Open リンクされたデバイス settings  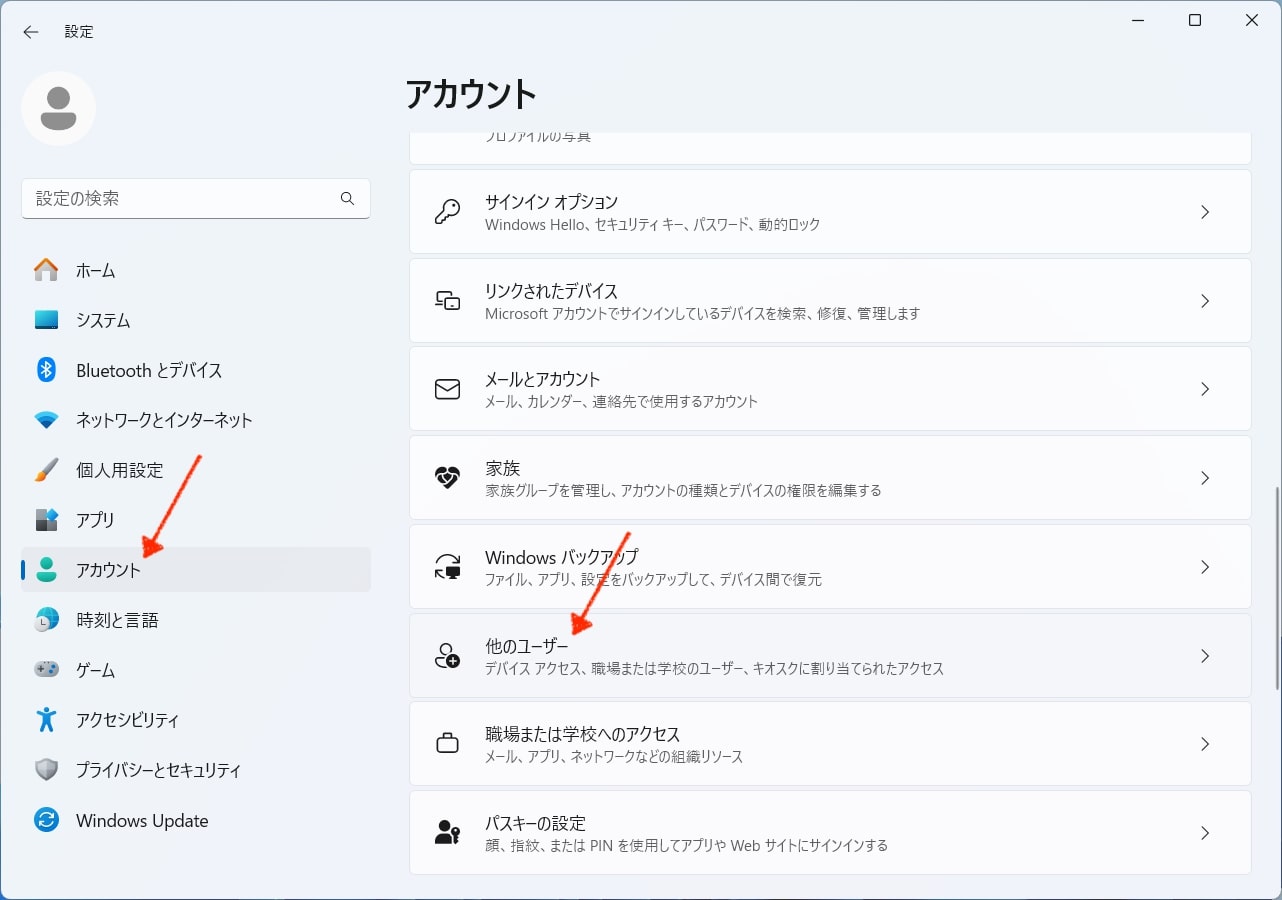[x=830, y=300]
